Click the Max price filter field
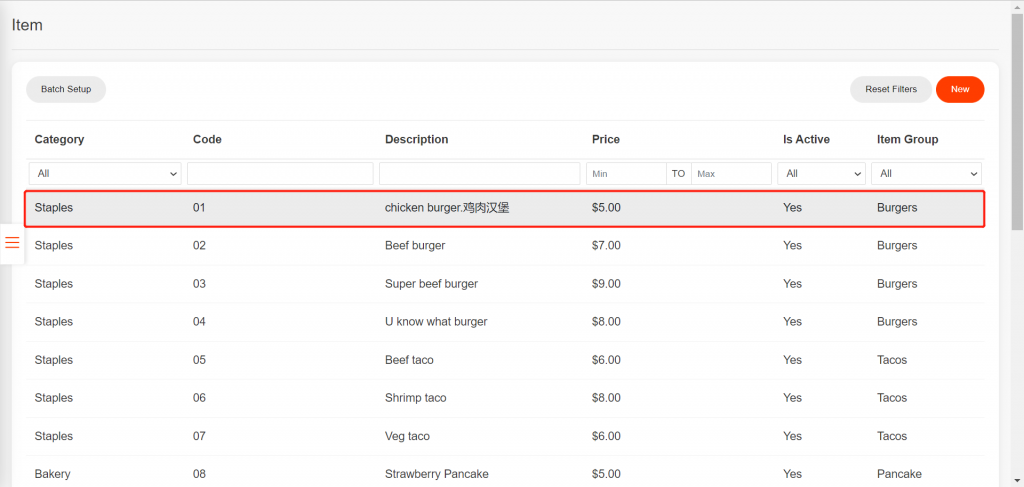The image size is (1024, 487). [730, 174]
